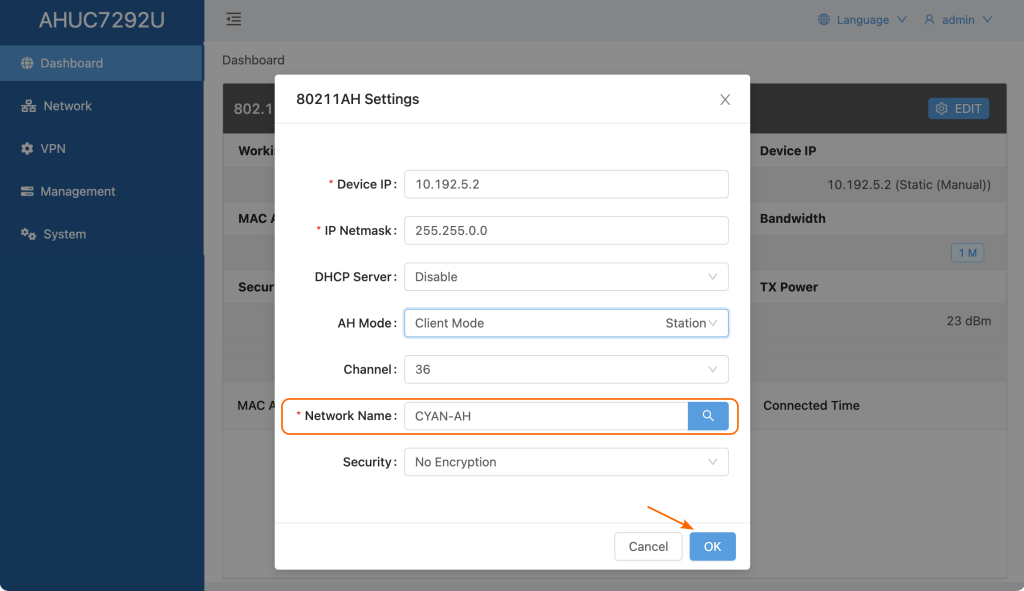Open the admin account dropdown
The height and width of the screenshot is (591, 1024).
[957, 20]
